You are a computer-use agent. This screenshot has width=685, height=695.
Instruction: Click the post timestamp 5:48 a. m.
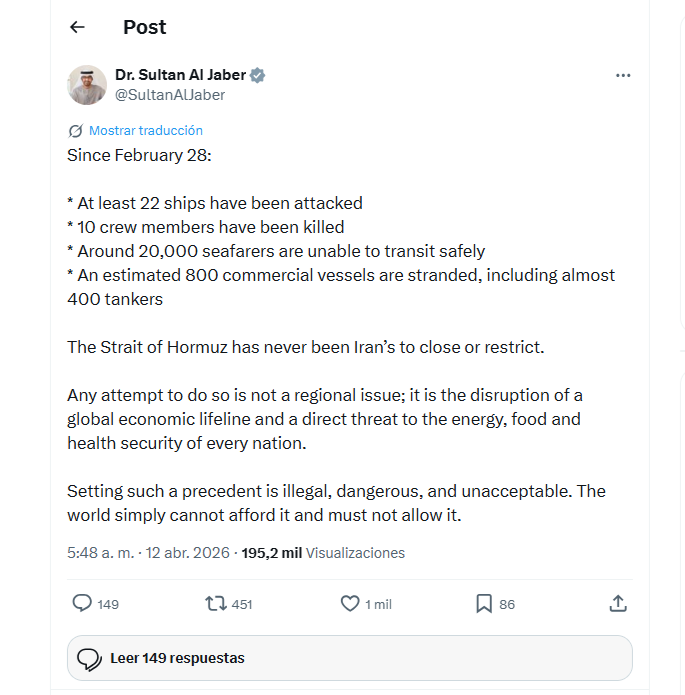[x=101, y=552]
